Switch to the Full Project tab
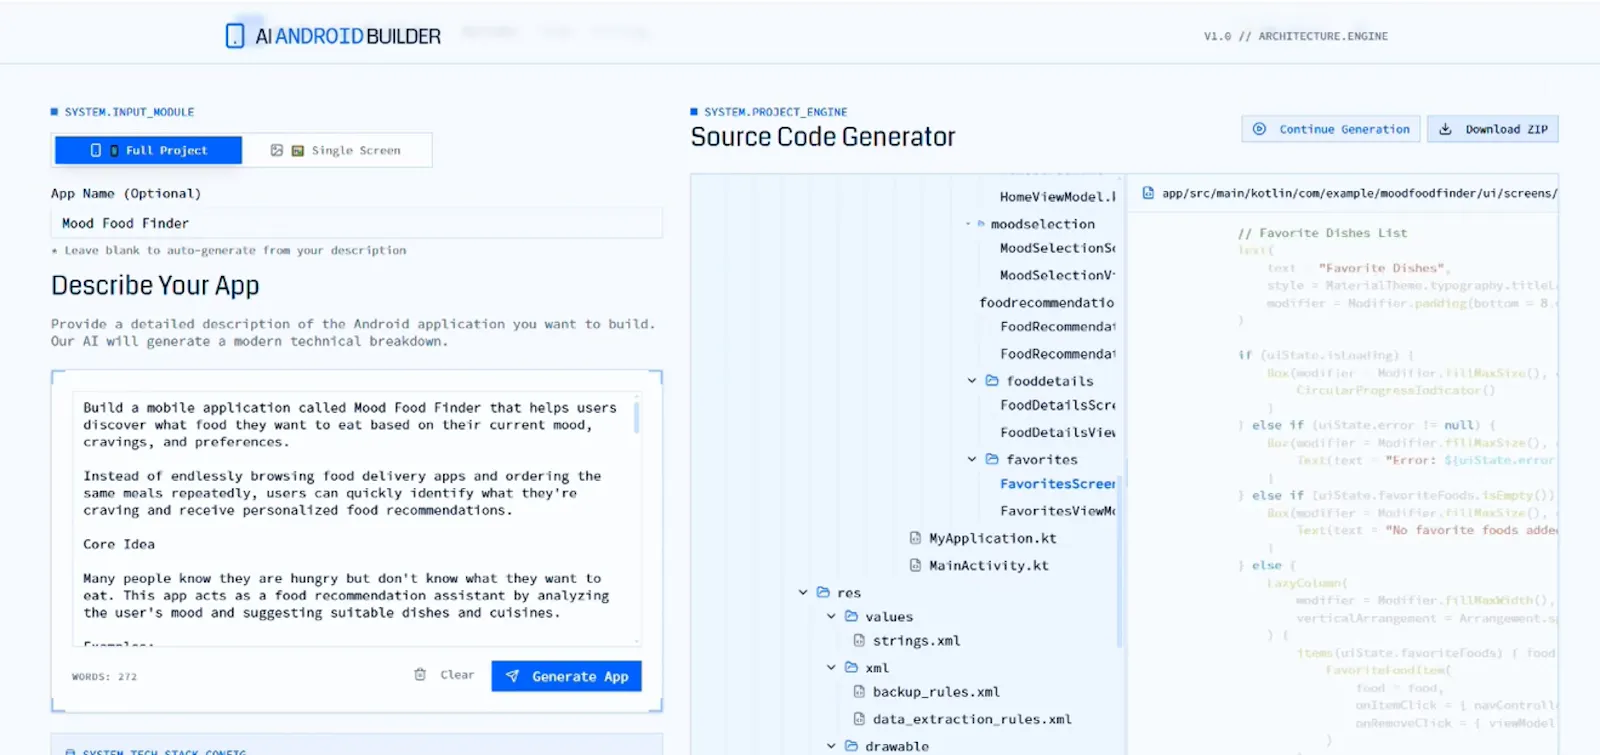This screenshot has width=1600, height=755. [x=148, y=150]
